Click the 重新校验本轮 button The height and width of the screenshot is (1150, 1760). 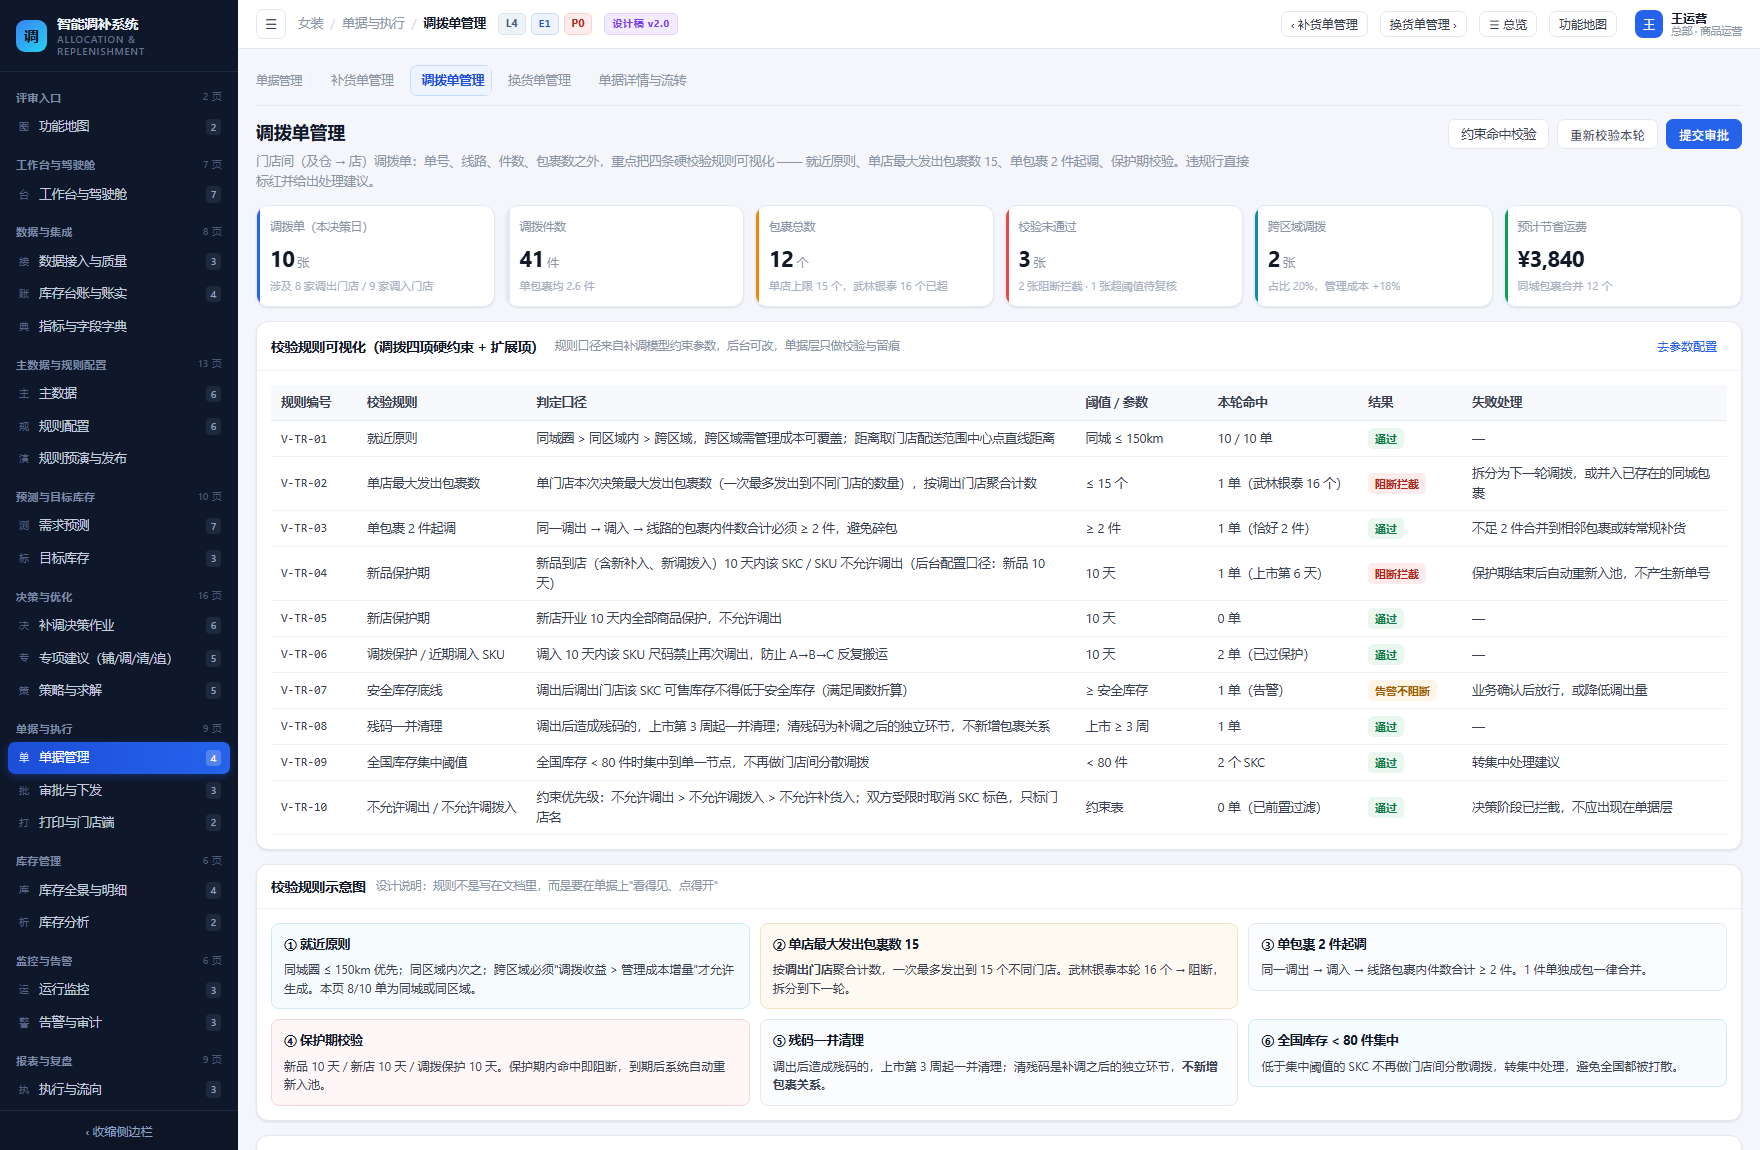coord(1607,135)
